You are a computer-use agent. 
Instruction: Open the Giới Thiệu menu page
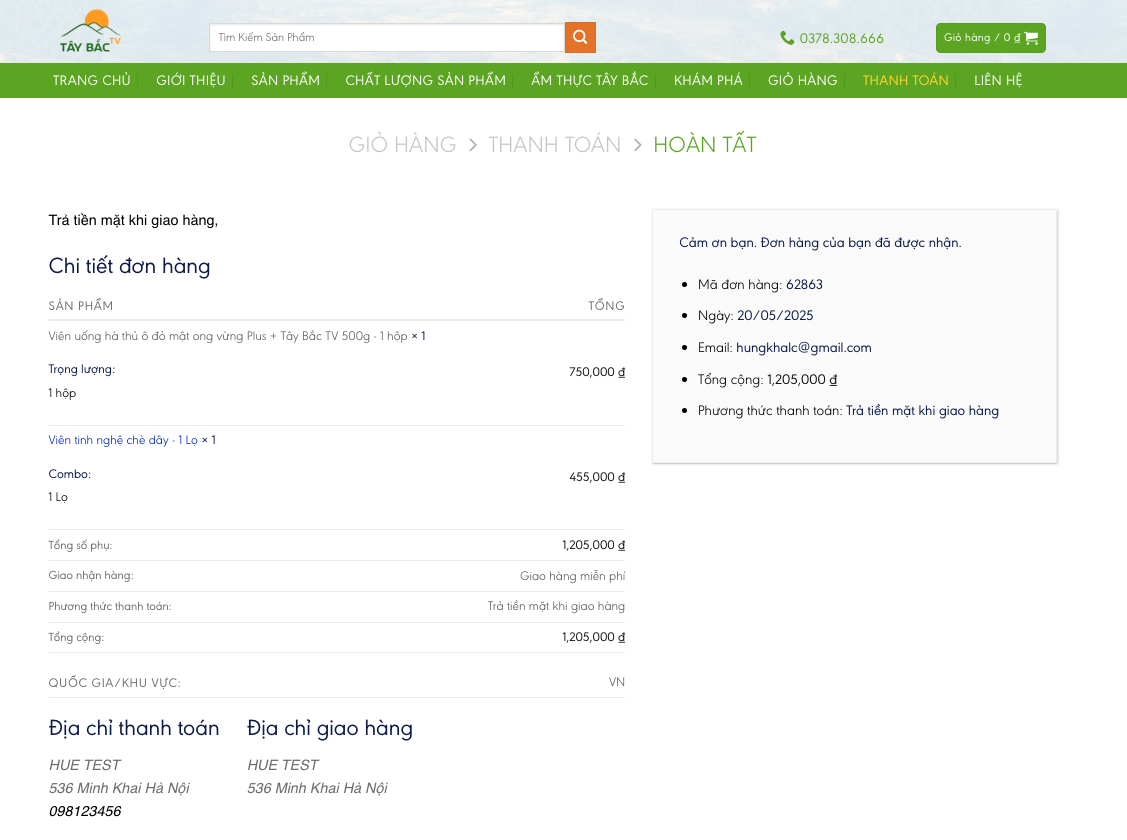[191, 80]
